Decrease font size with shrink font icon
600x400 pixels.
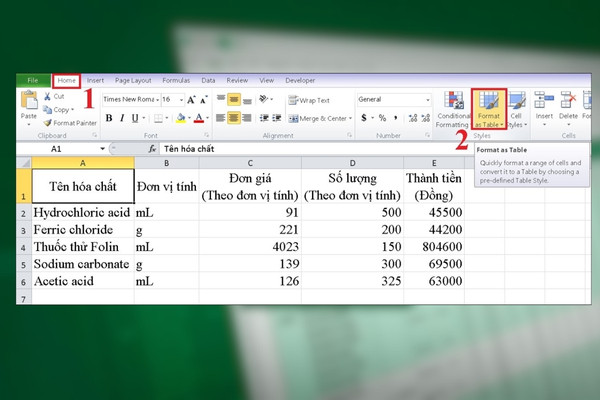pyautogui.click(x=204, y=100)
